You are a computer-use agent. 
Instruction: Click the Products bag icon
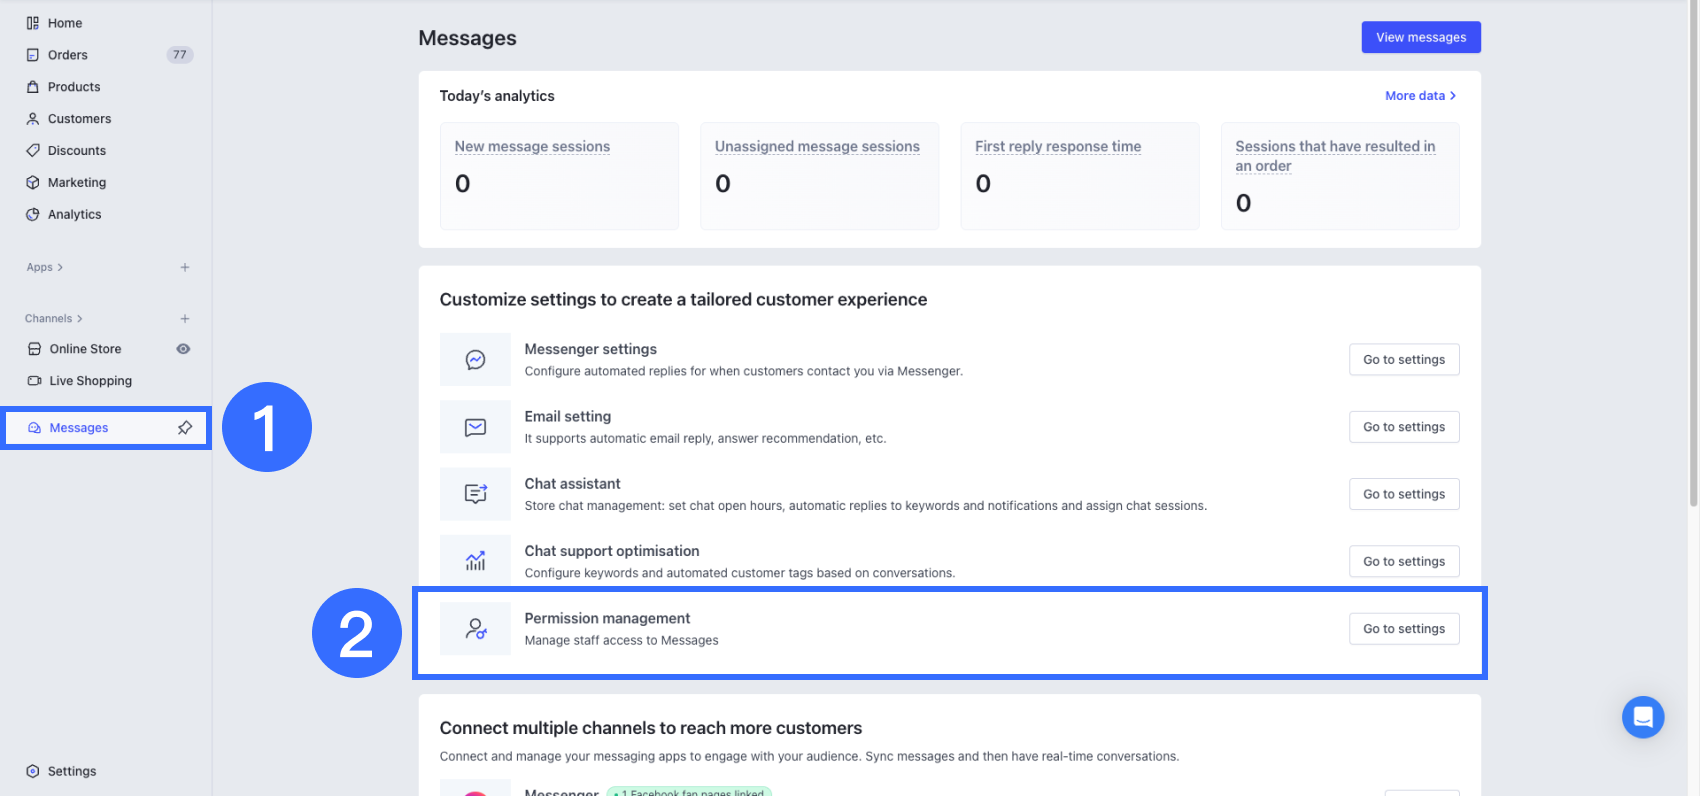33,87
